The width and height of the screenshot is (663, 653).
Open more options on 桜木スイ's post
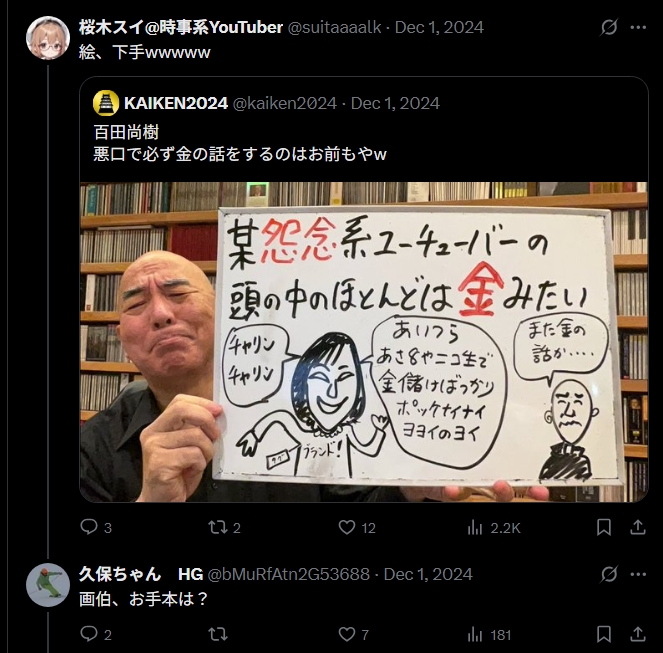click(638, 27)
